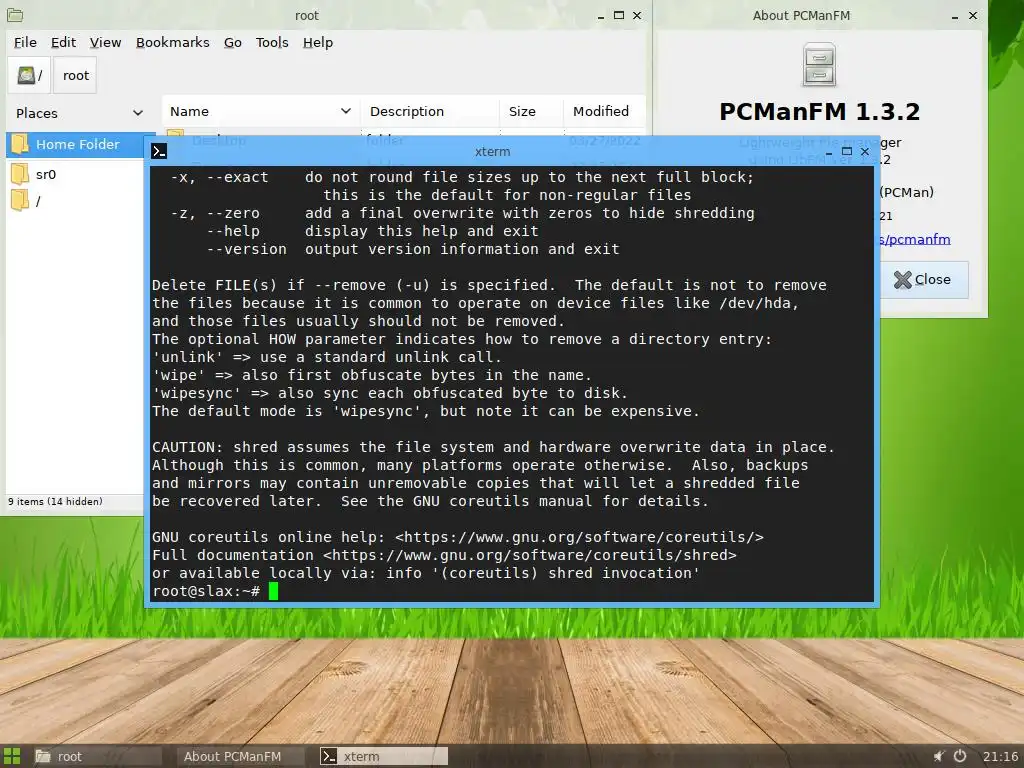1024x768 pixels.
Task: Click the Home Folder folder icon
Action: [x=20, y=144]
